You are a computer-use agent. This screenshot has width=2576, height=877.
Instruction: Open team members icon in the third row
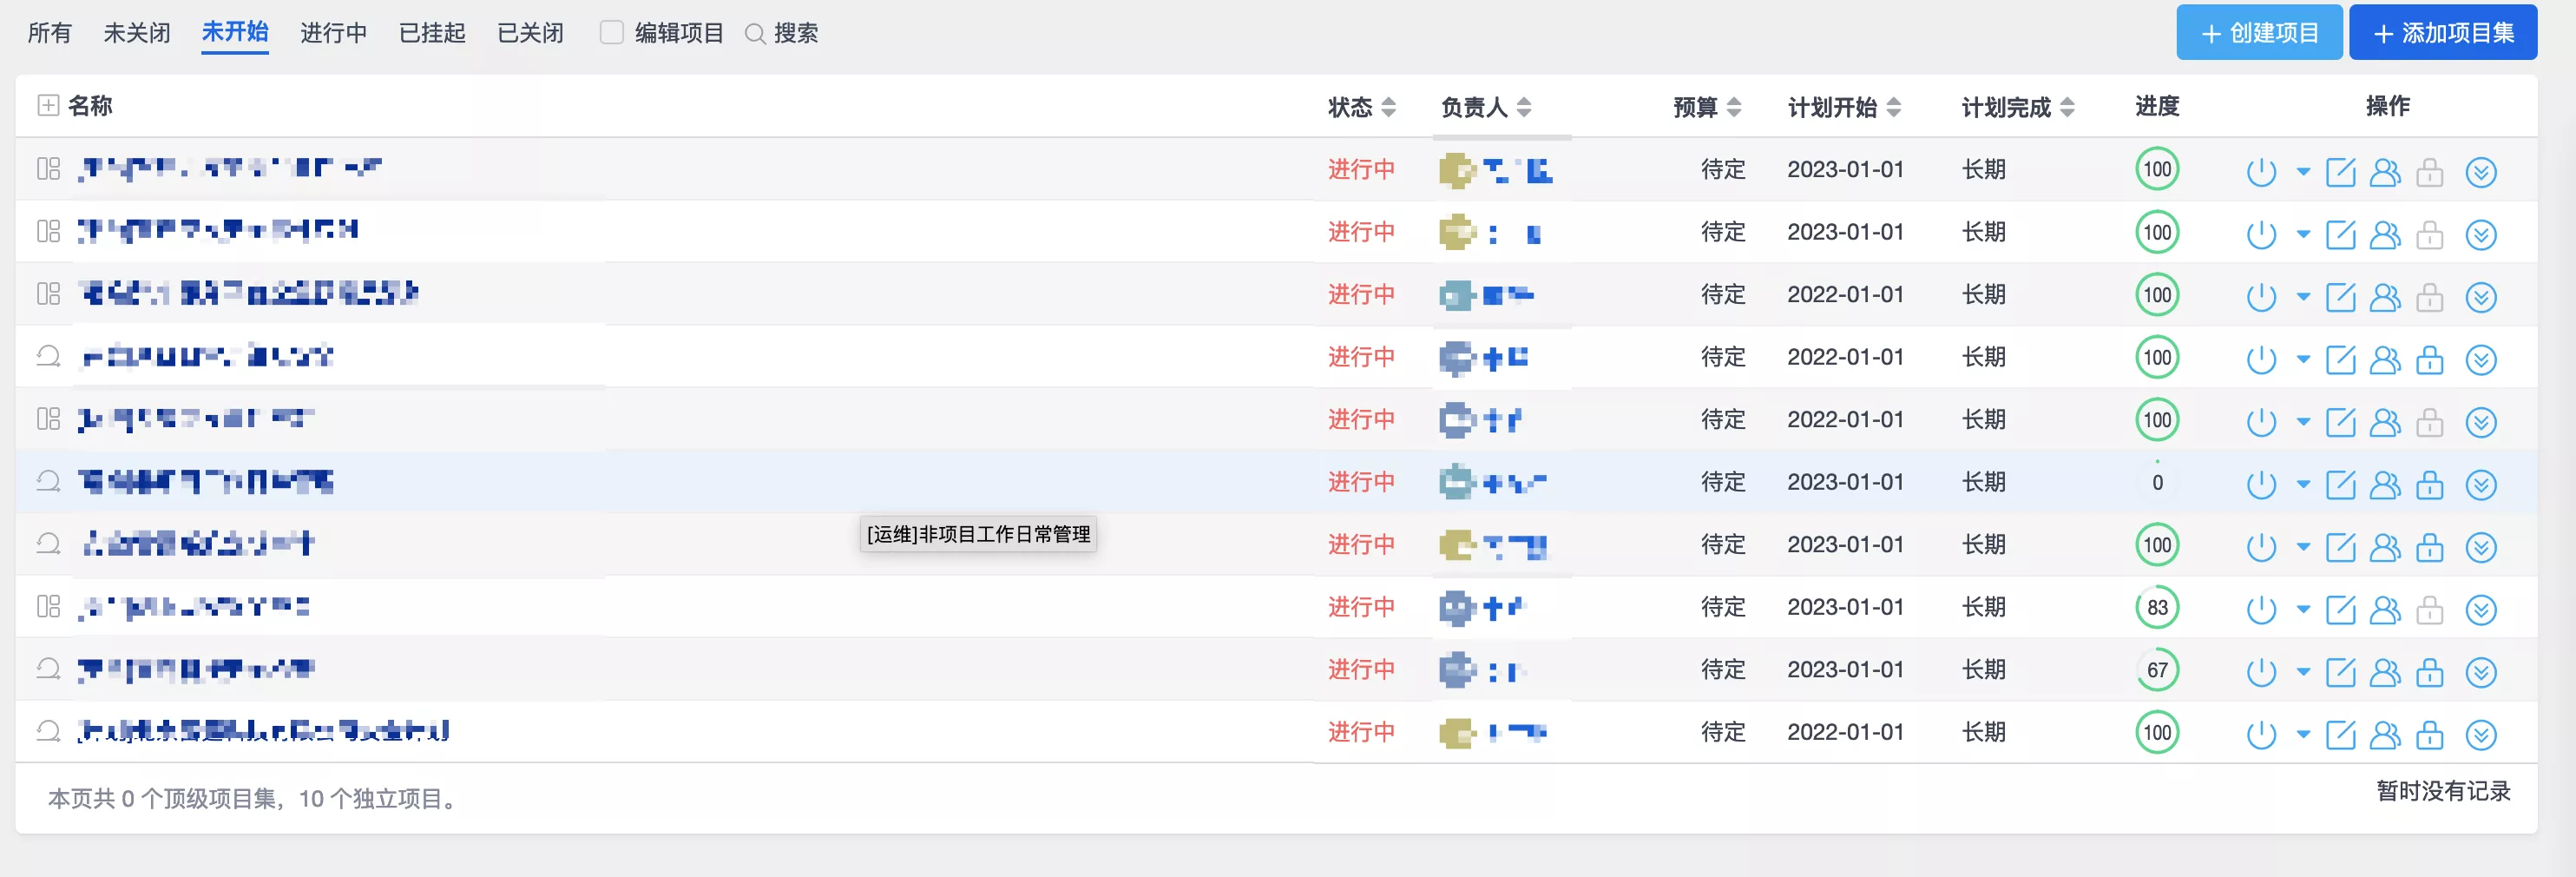pos(2385,297)
